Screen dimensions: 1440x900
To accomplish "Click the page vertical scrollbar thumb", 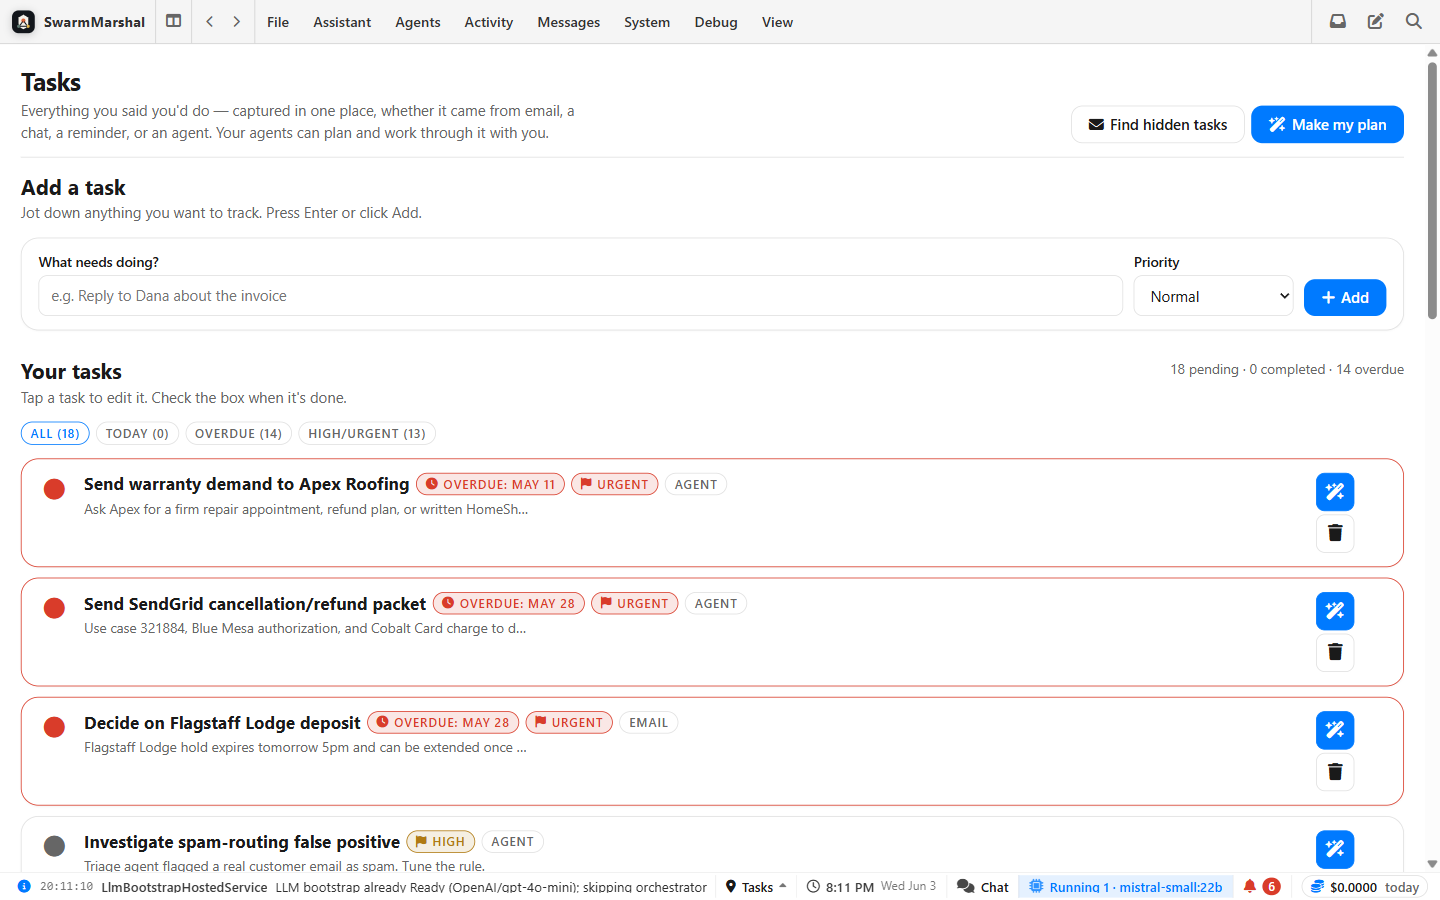I will (x=1432, y=190).
